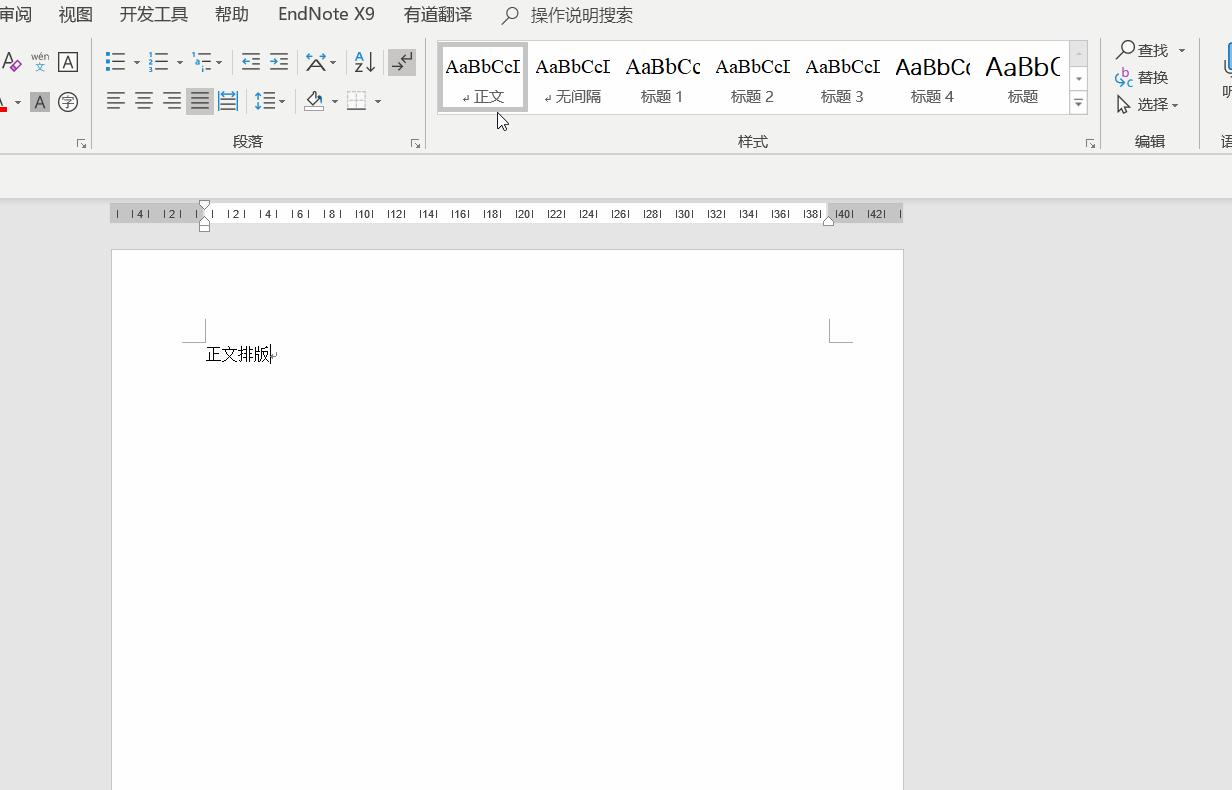Click the numbered list icon
The height and width of the screenshot is (790, 1232).
[158, 62]
